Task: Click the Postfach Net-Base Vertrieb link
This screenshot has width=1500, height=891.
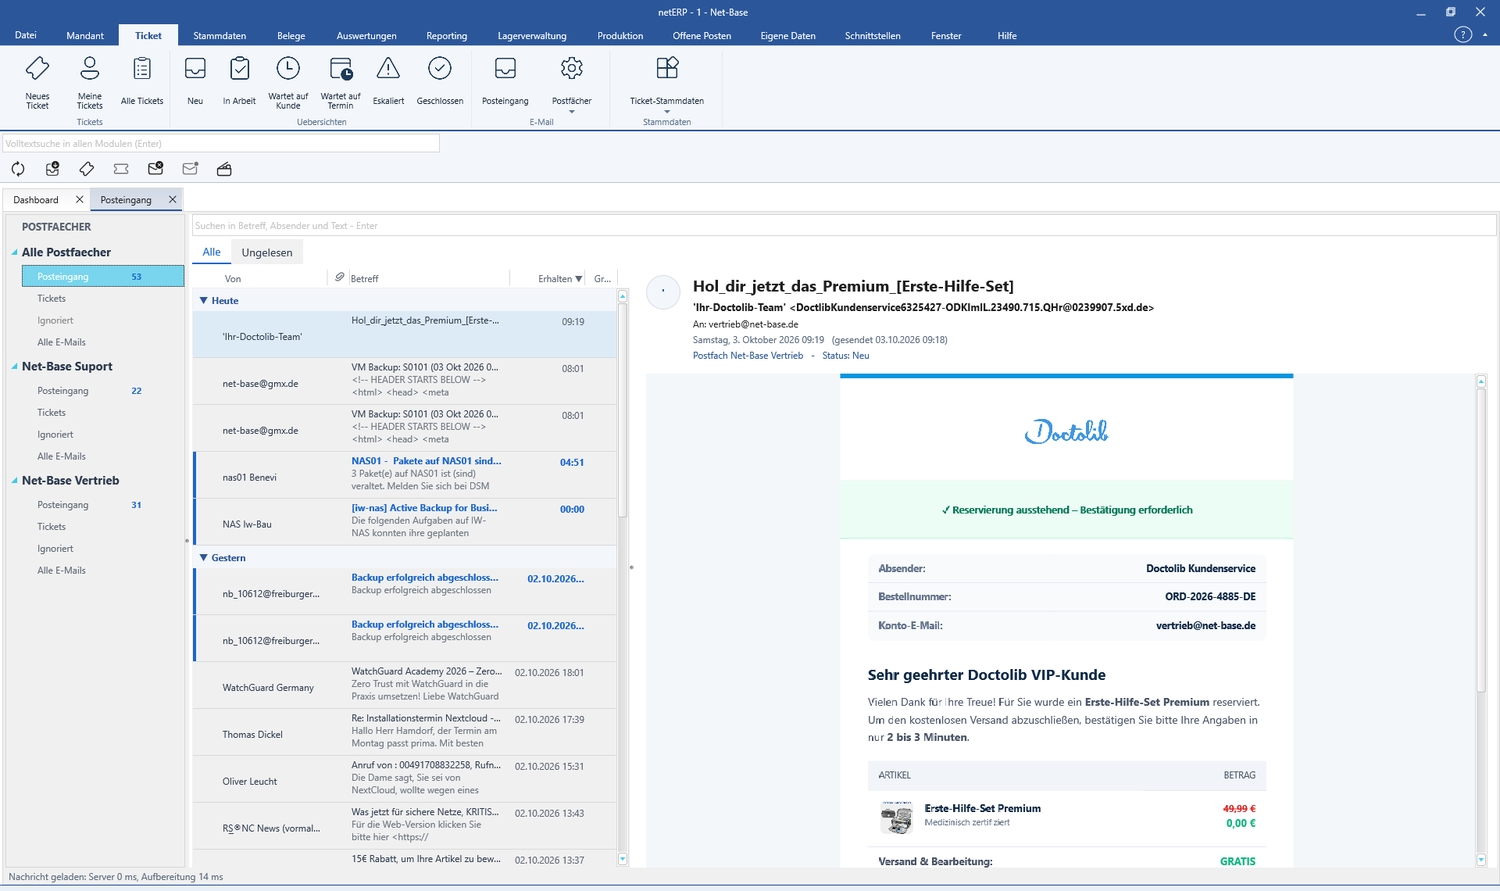Action: click(748, 356)
